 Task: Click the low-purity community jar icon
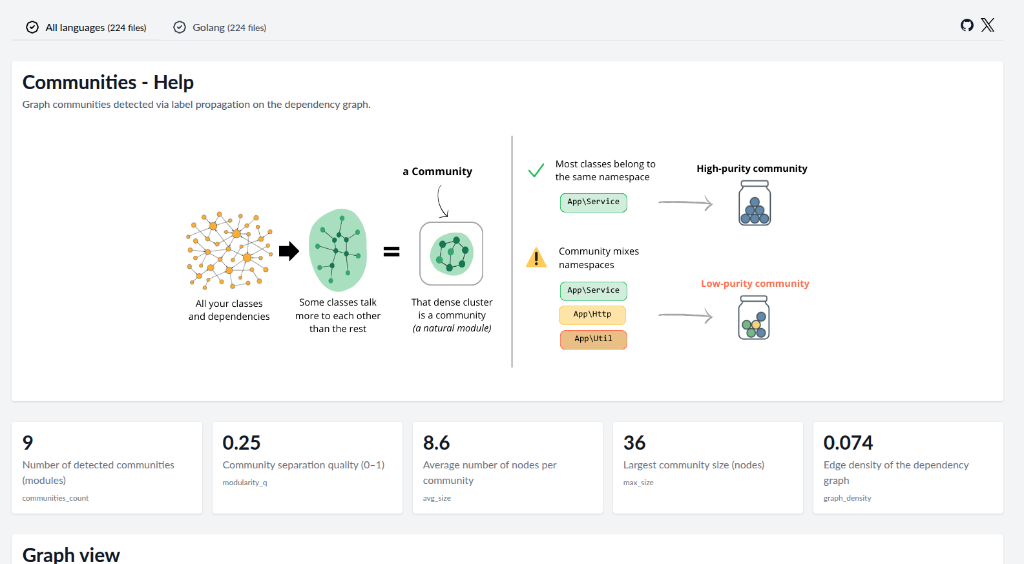[x=754, y=317]
